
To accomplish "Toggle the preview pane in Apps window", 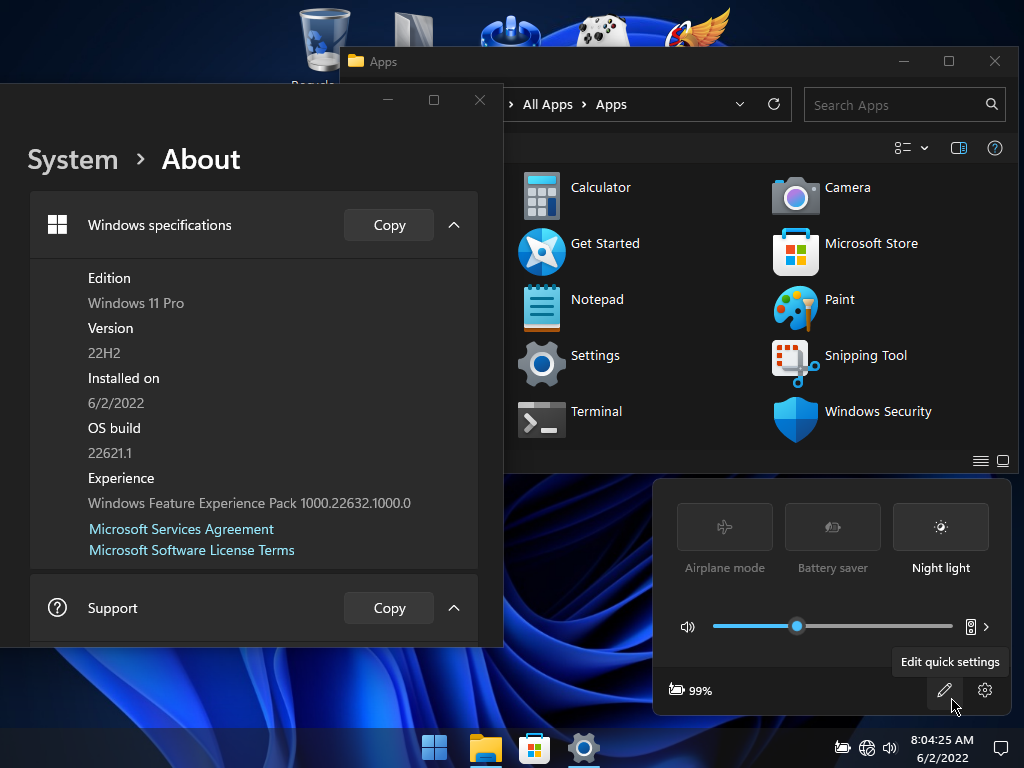I will click(959, 148).
